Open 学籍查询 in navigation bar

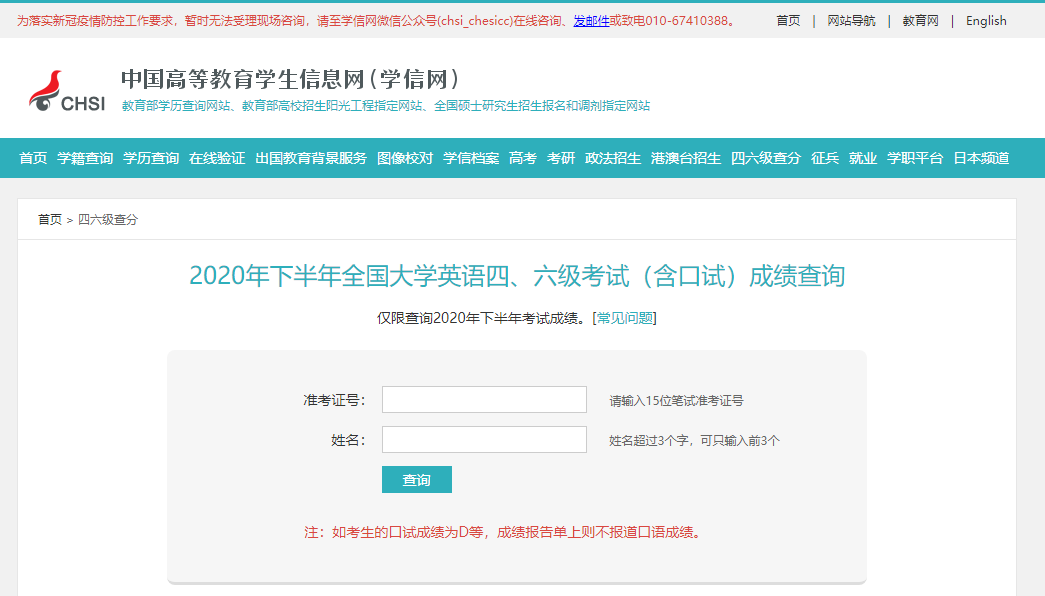pos(85,158)
